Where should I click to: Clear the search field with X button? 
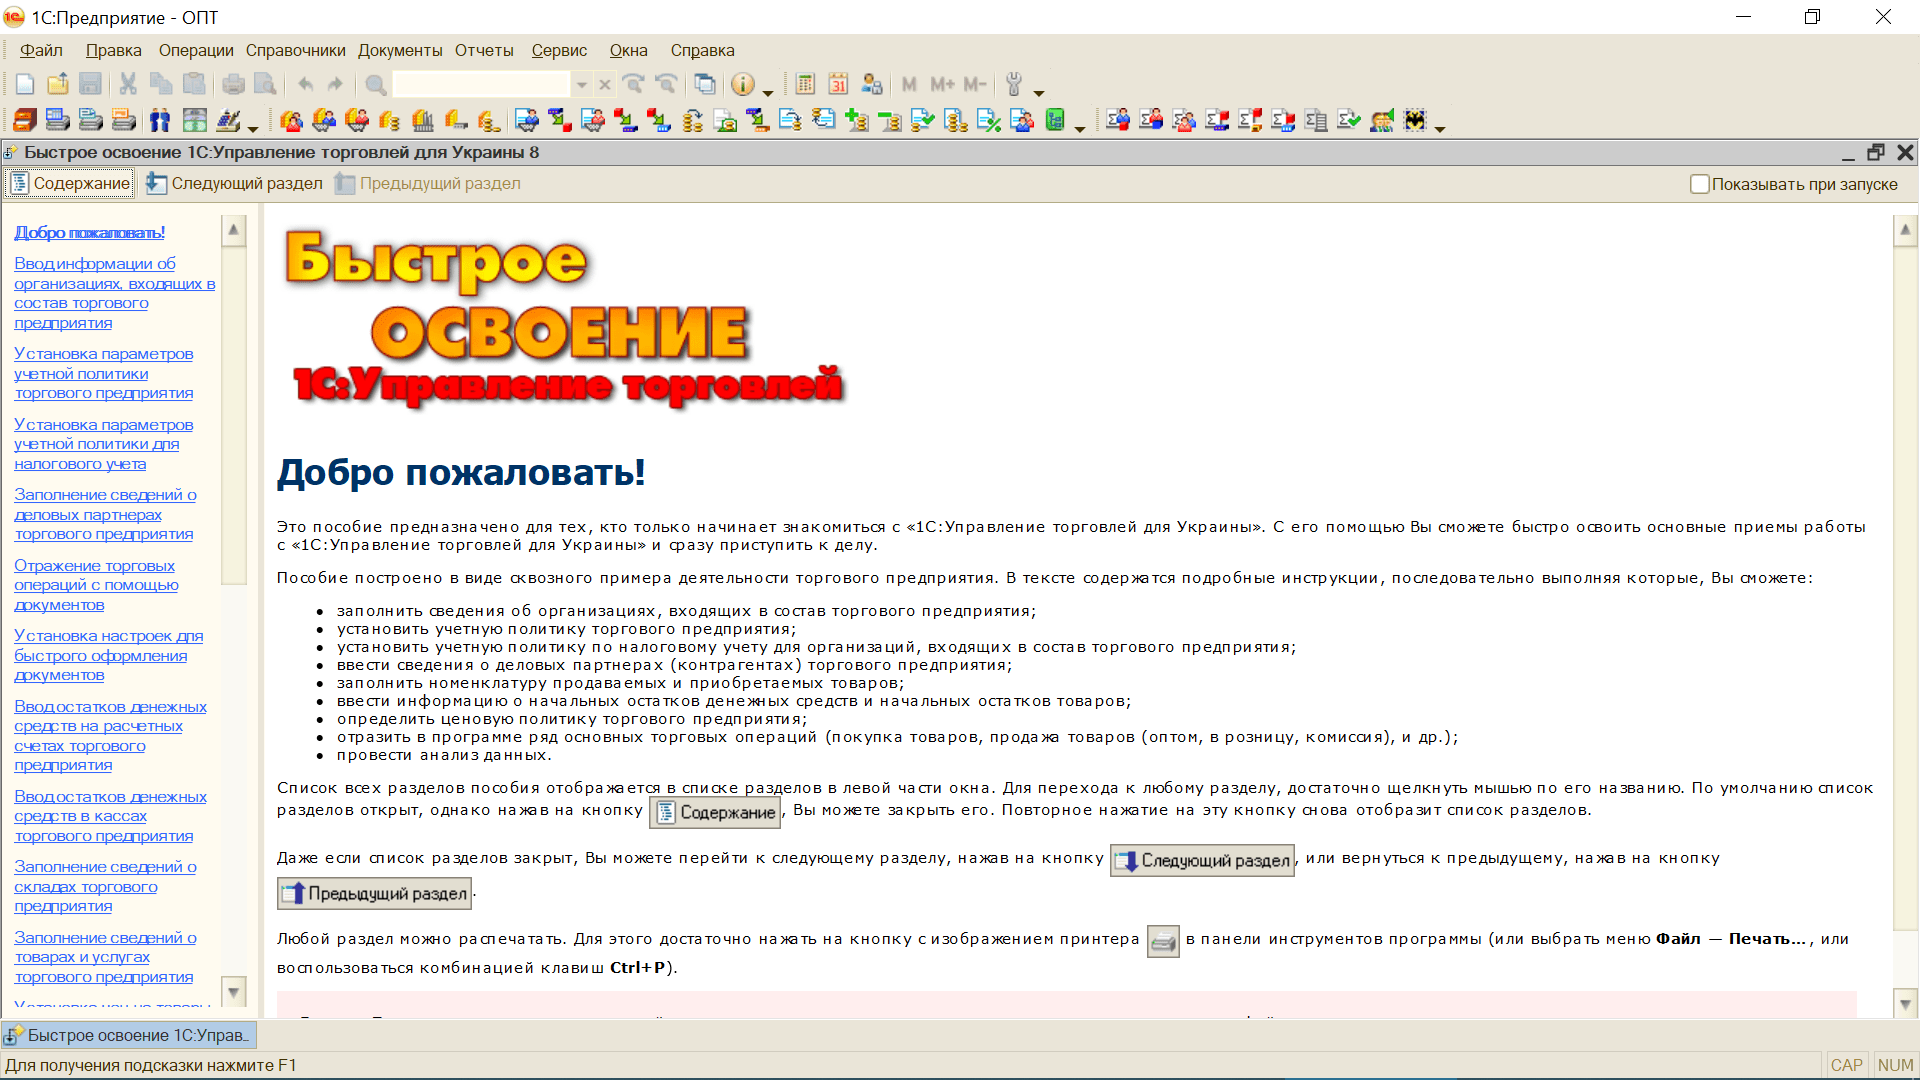[605, 85]
